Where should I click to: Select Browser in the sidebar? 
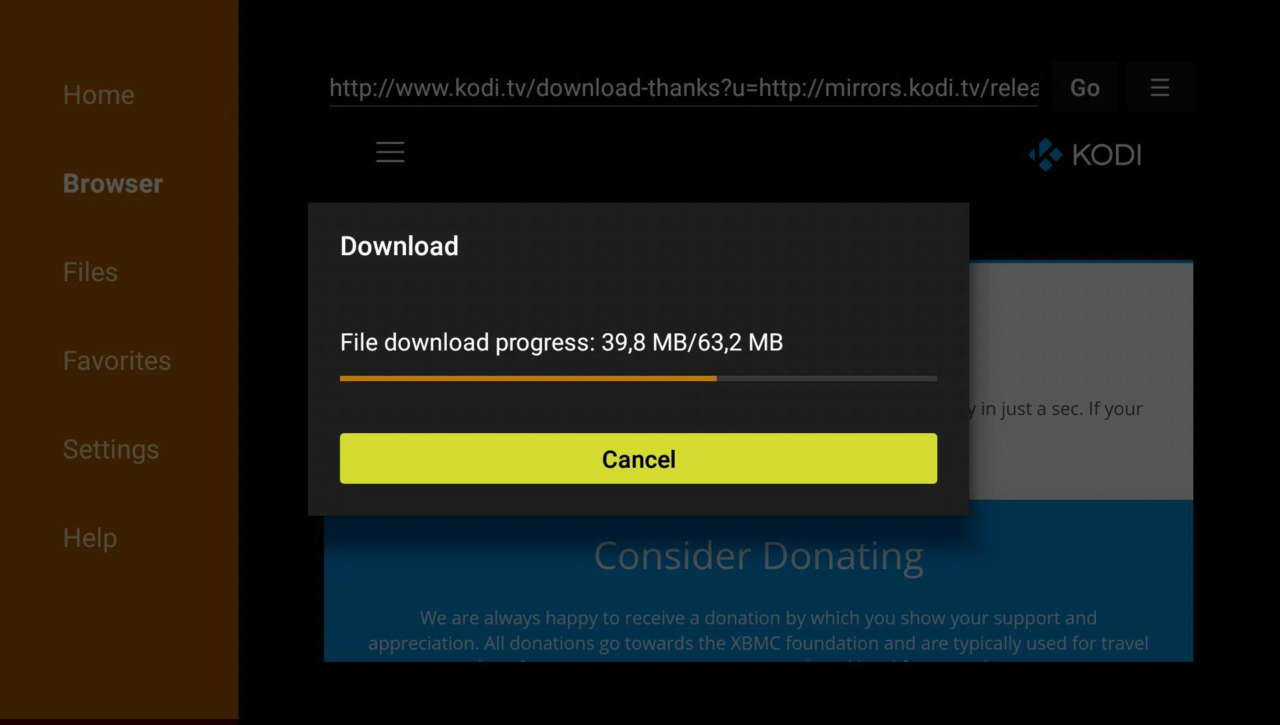pyautogui.click(x=112, y=184)
